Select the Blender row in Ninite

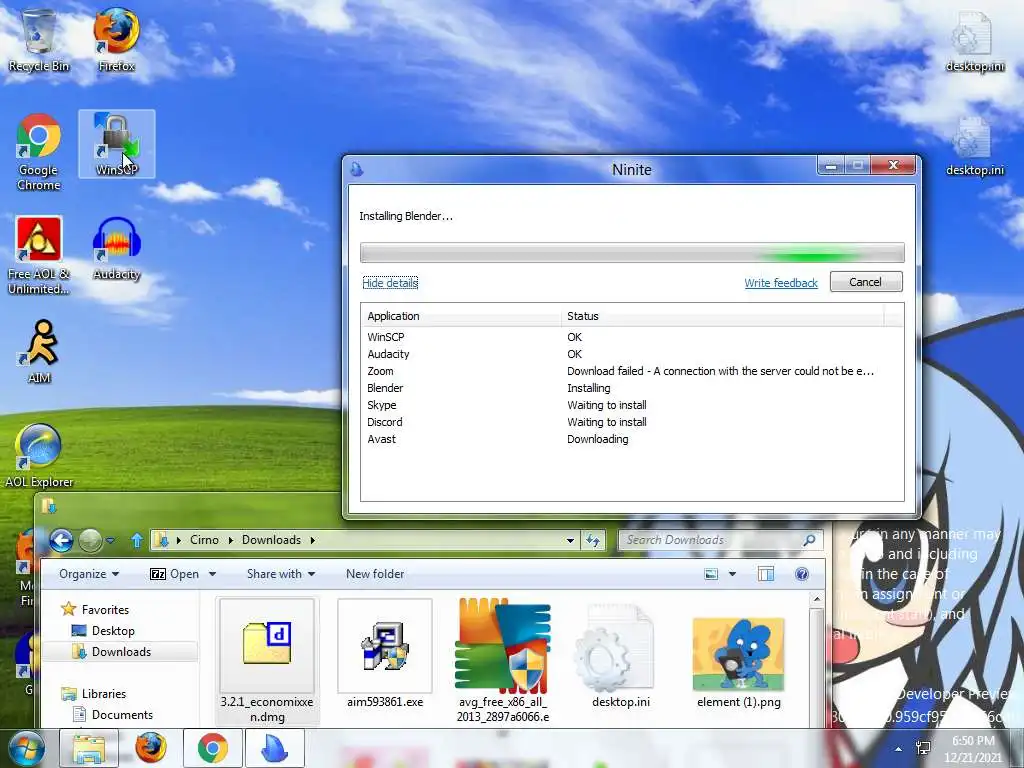click(632, 388)
